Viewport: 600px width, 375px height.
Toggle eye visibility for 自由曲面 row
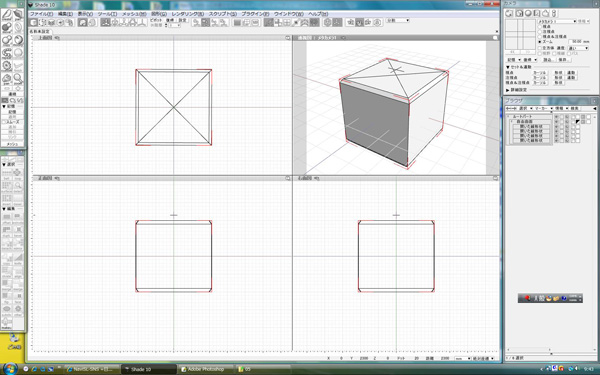pos(556,122)
